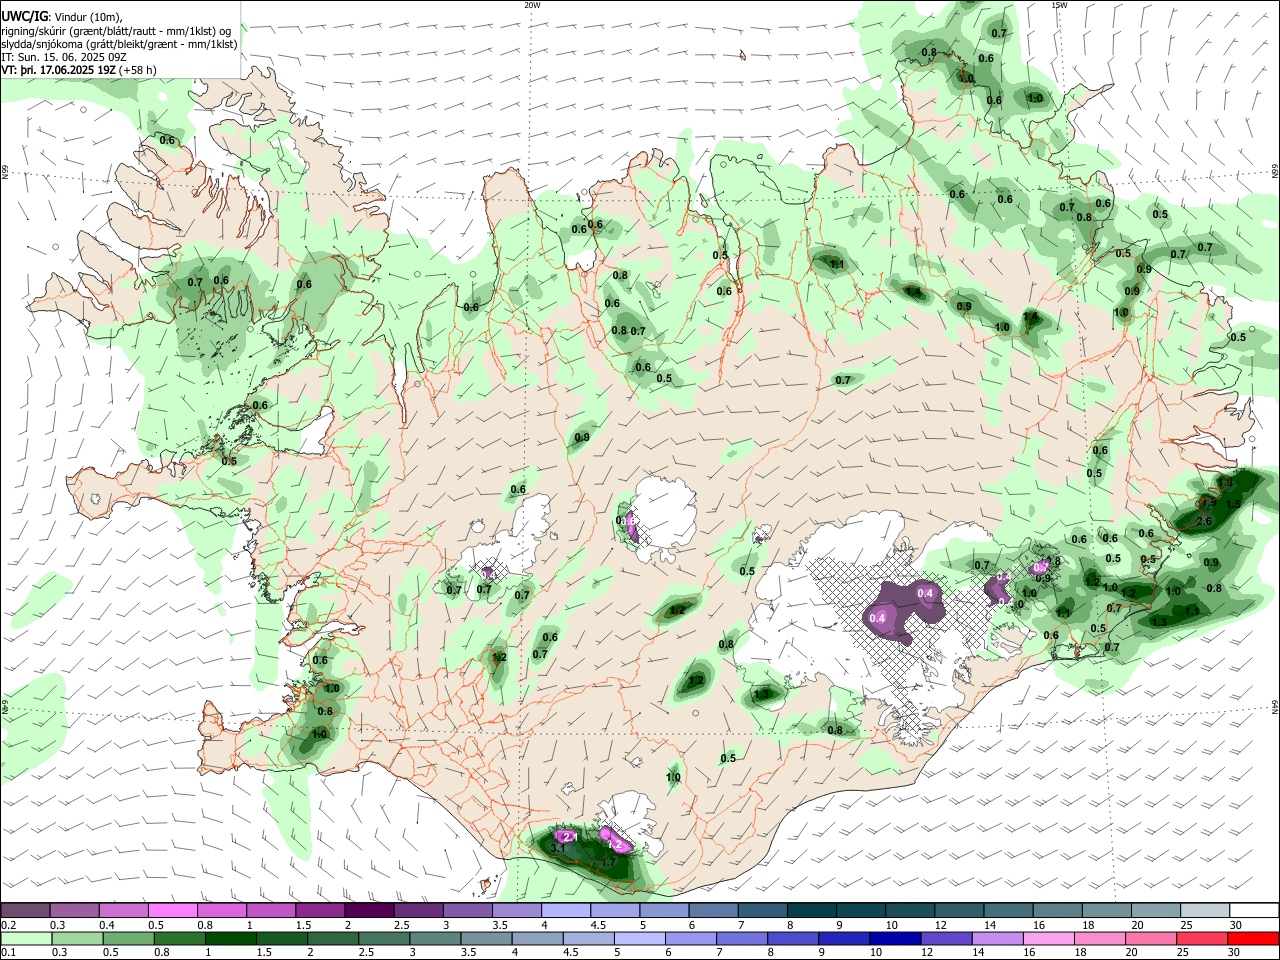Click the 3.1 rainfall value on the south coast
The image size is (1280, 960).
tap(558, 847)
